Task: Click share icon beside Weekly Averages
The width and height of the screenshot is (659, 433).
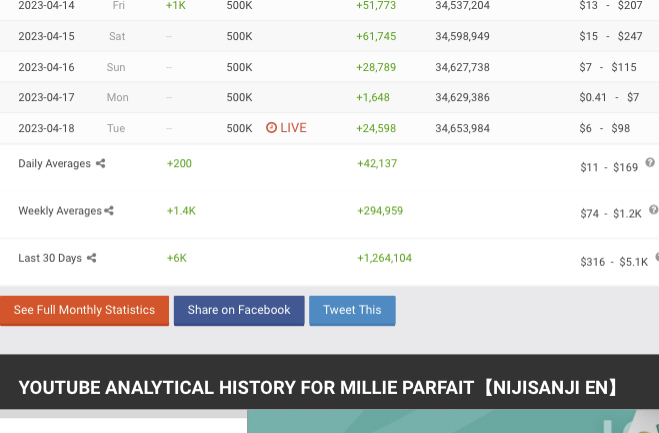Action: tap(109, 211)
